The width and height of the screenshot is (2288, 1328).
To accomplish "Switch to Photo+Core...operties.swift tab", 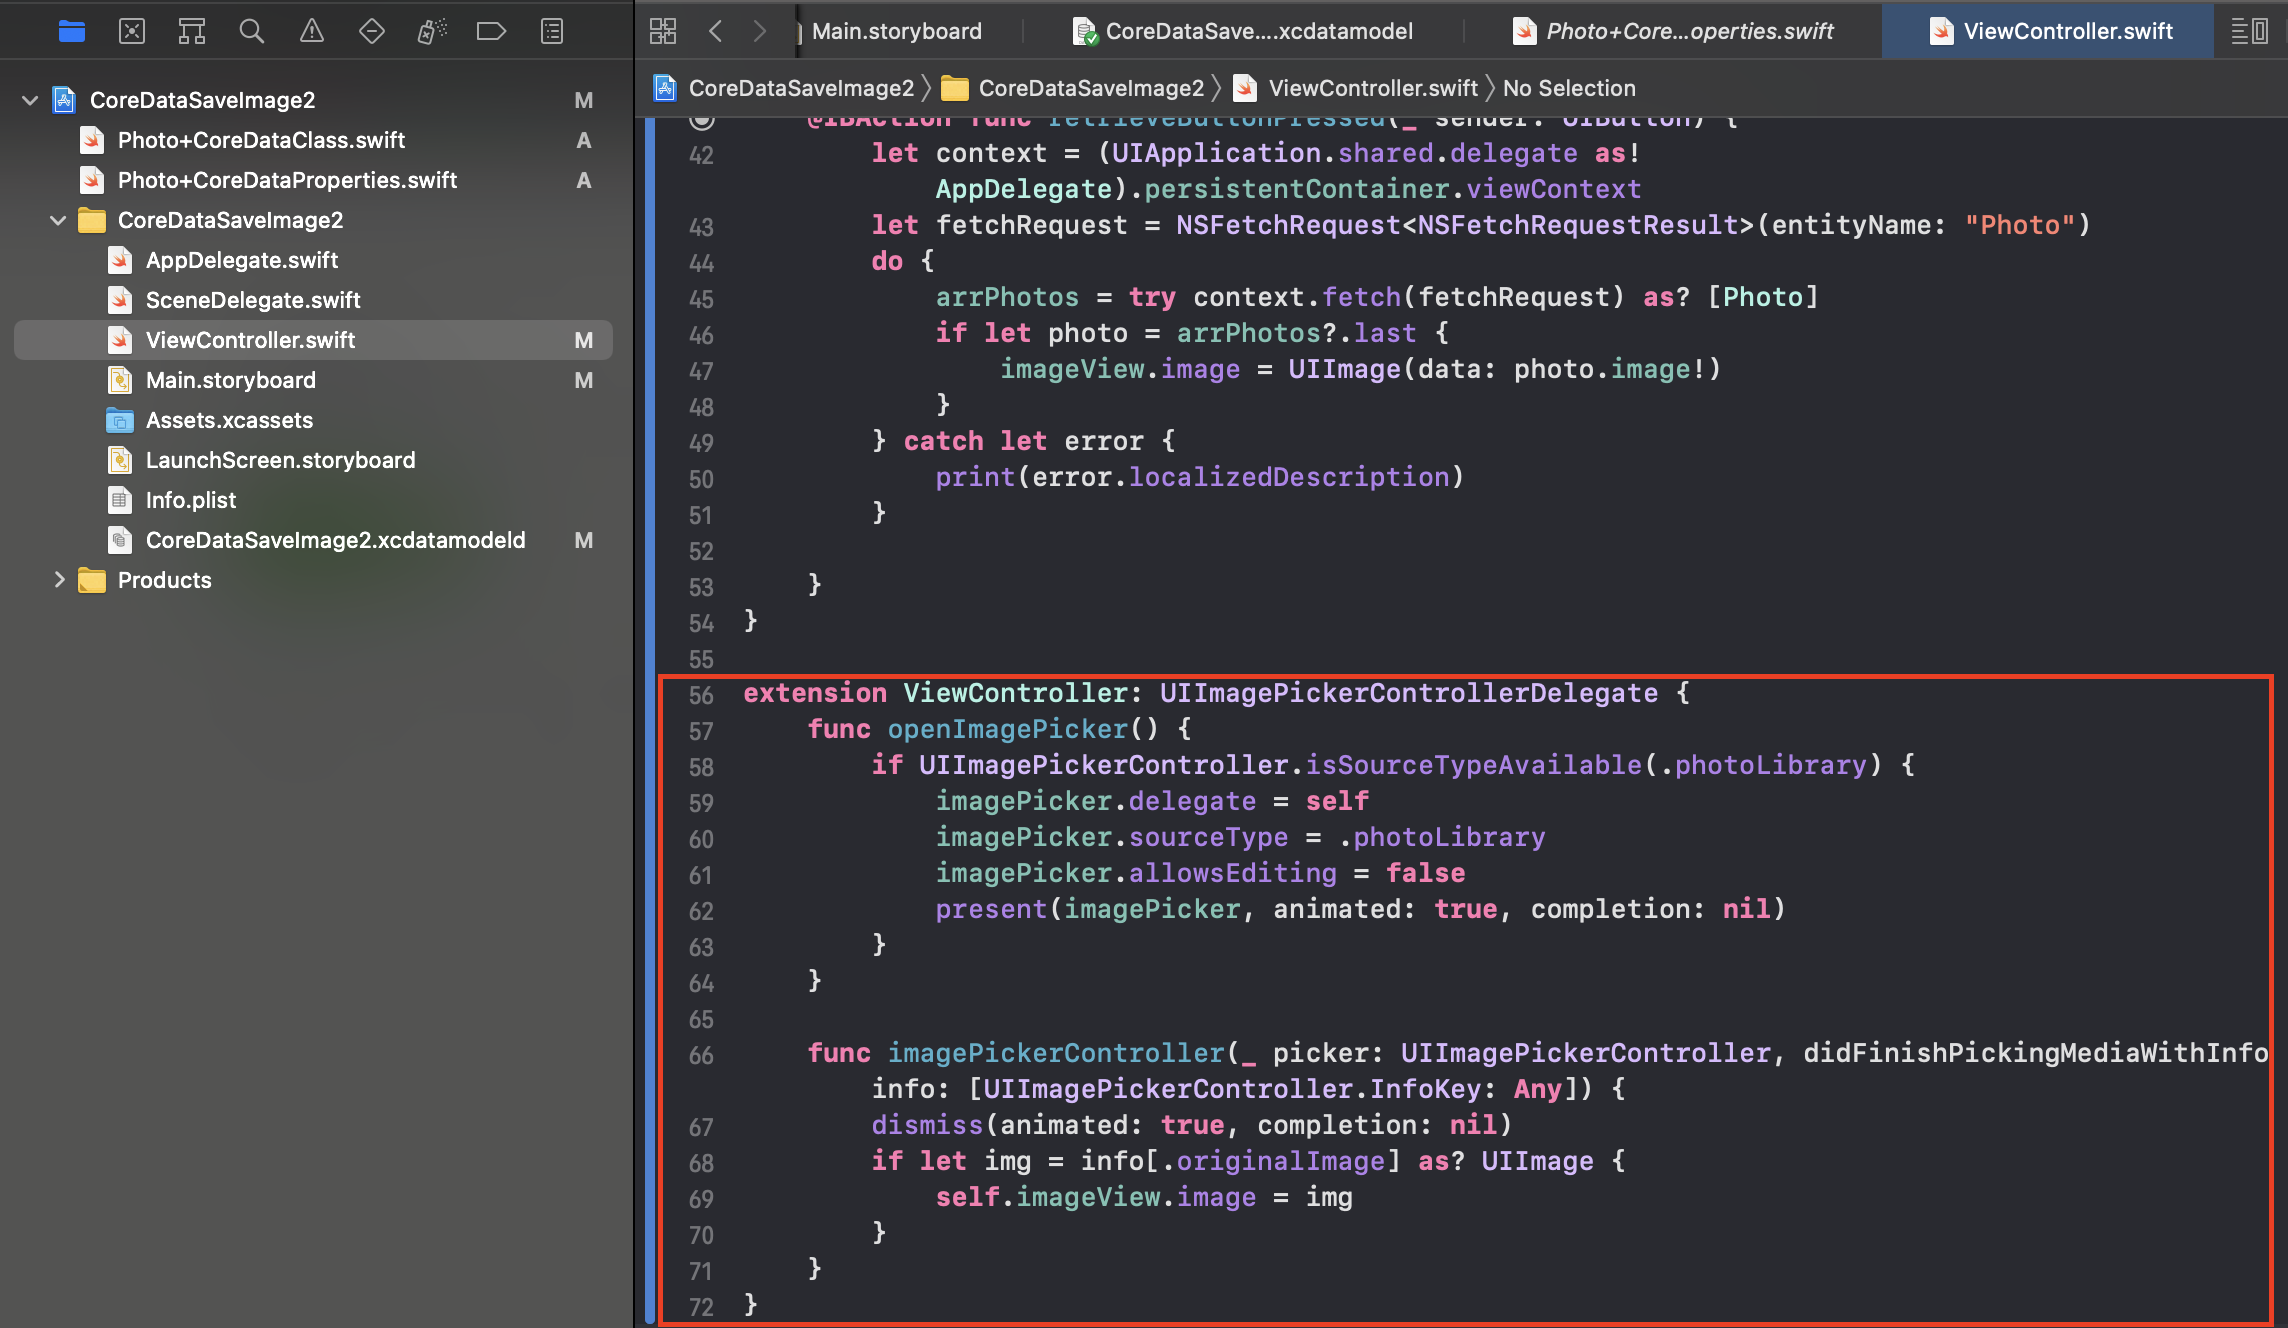I will [x=1688, y=31].
